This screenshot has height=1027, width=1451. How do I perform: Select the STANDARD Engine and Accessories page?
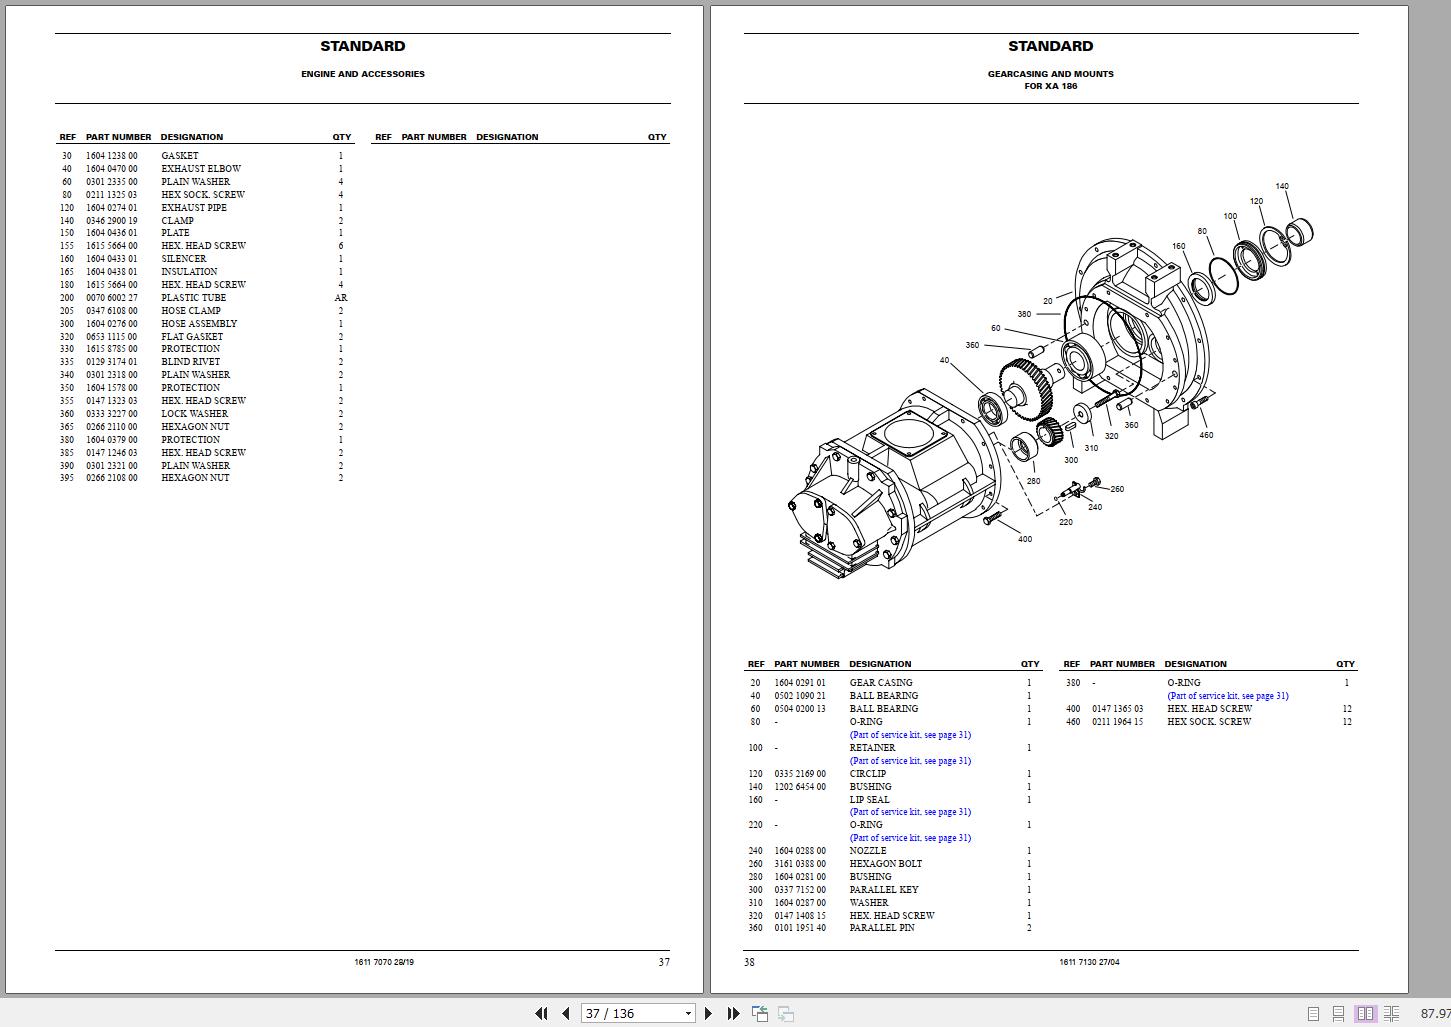[x=363, y=500]
